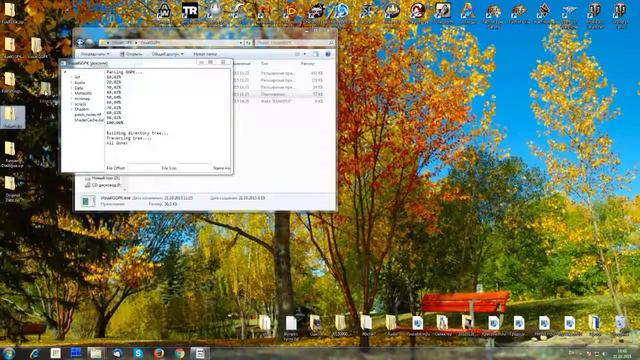The image size is (640, 360).
Task: Open the Tomb Raider TR desktop shortcut
Action: tap(190, 11)
